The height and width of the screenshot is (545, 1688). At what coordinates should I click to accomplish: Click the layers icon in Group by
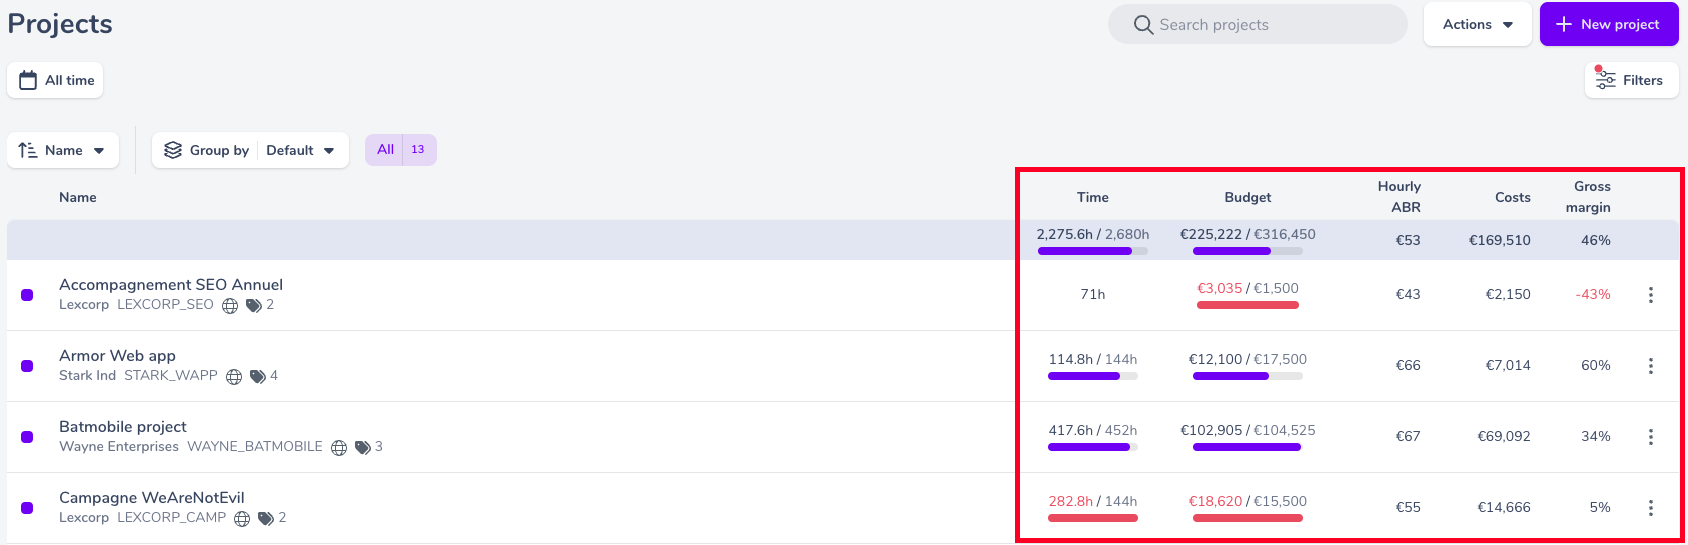[x=173, y=150]
